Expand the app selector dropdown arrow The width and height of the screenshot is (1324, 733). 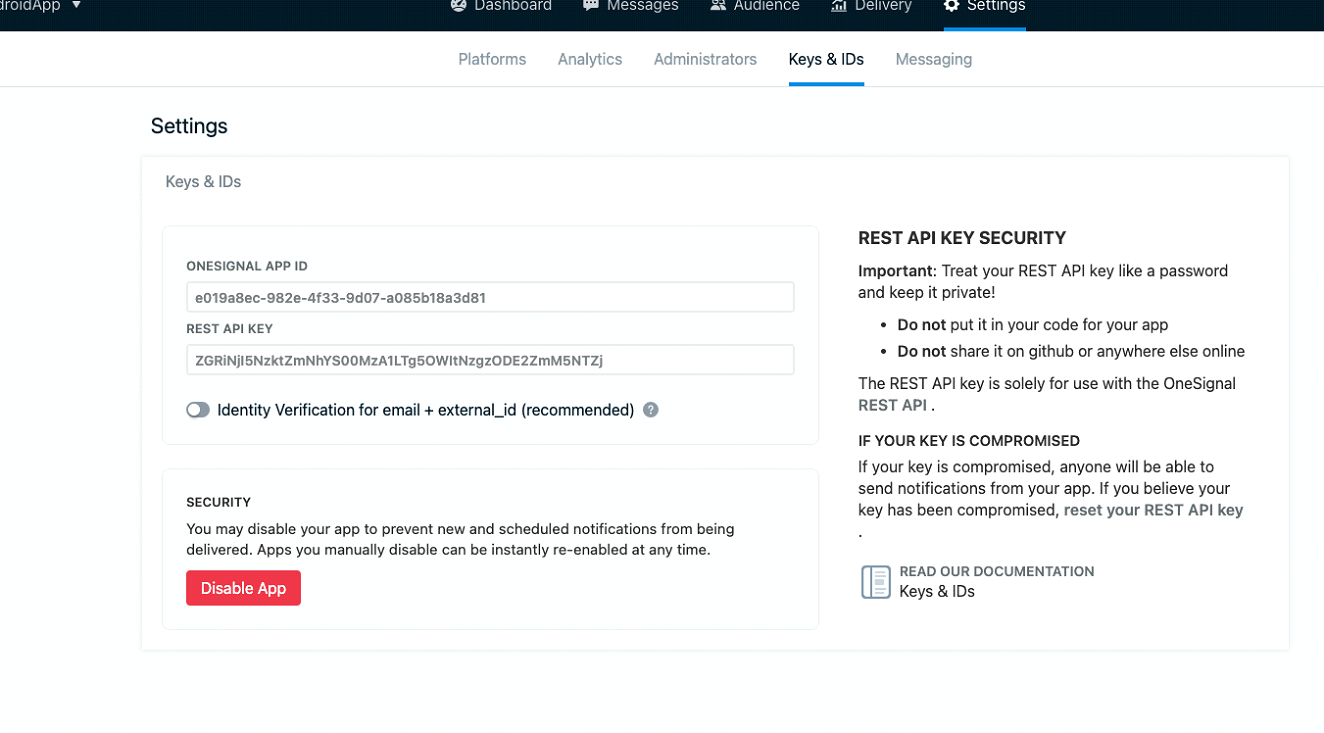click(76, 6)
